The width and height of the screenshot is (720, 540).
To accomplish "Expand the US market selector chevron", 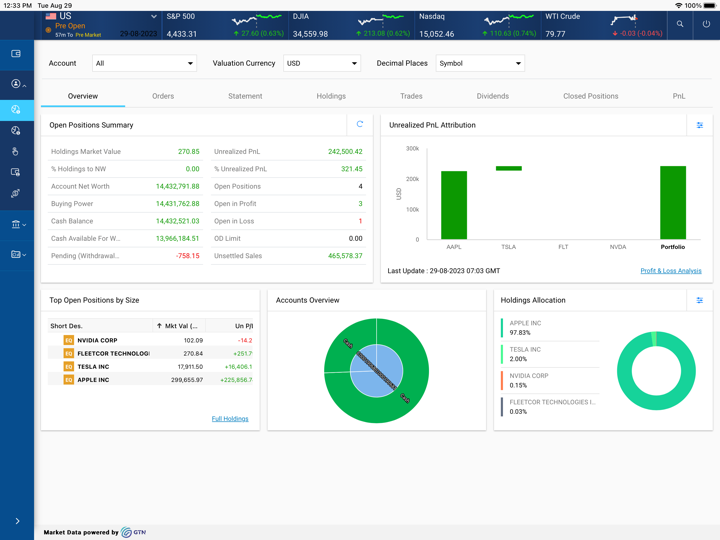I will [154, 17].
